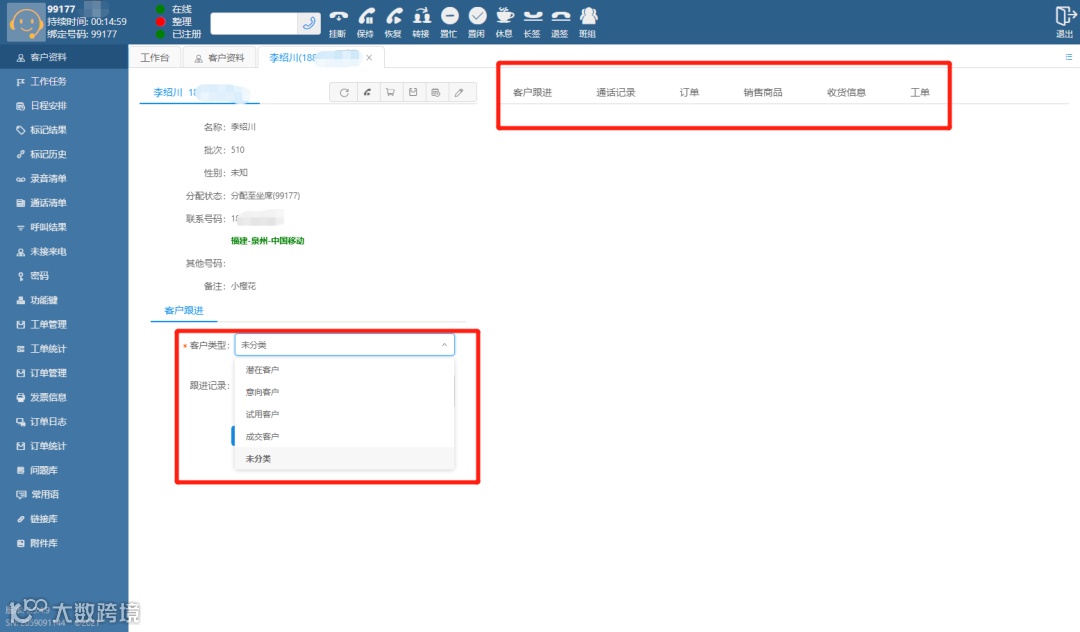1080x632 pixels.
Task: Open 呼叫结果 in the sidebar
Action: click(x=64, y=227)
